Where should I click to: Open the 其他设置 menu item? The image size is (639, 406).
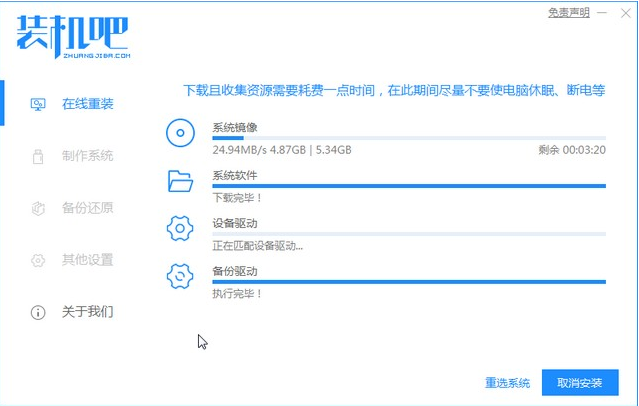(87, 260)
